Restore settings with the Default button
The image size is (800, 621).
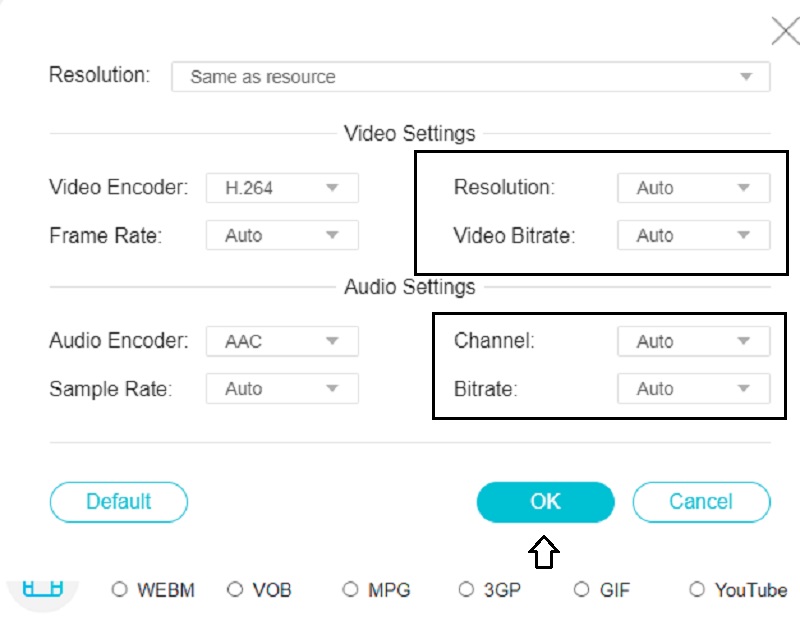coord(118,501)
